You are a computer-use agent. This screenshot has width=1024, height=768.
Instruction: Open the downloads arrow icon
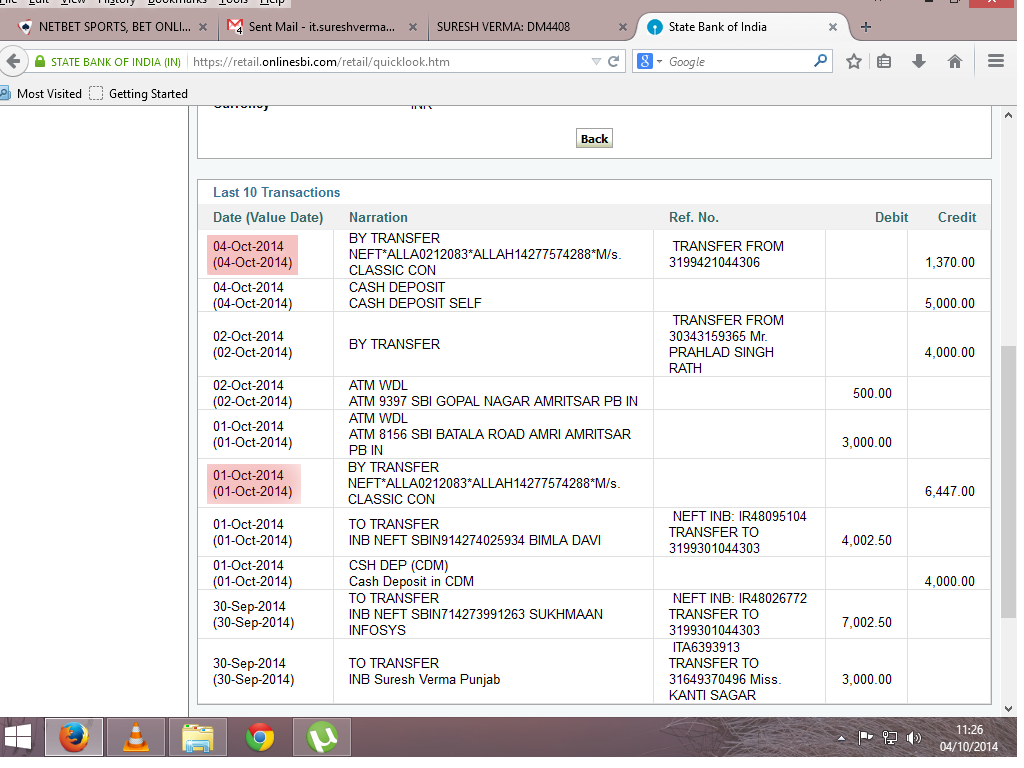(x=919, y=61)
